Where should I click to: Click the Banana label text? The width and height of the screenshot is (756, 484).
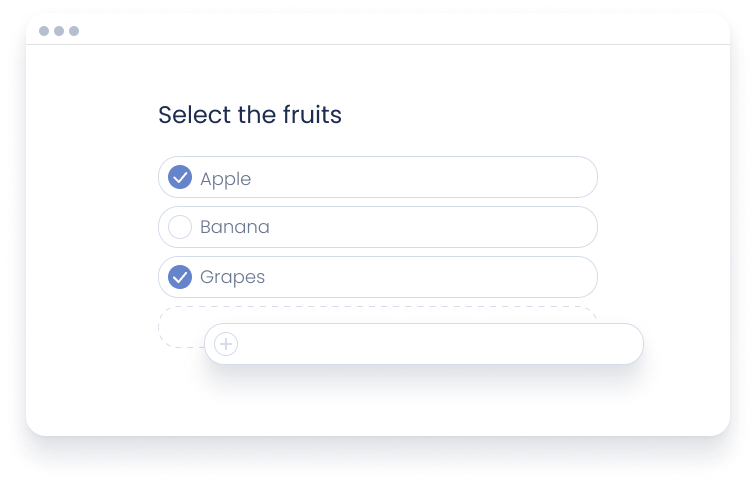pyautogui.click(x=235, y=227)
